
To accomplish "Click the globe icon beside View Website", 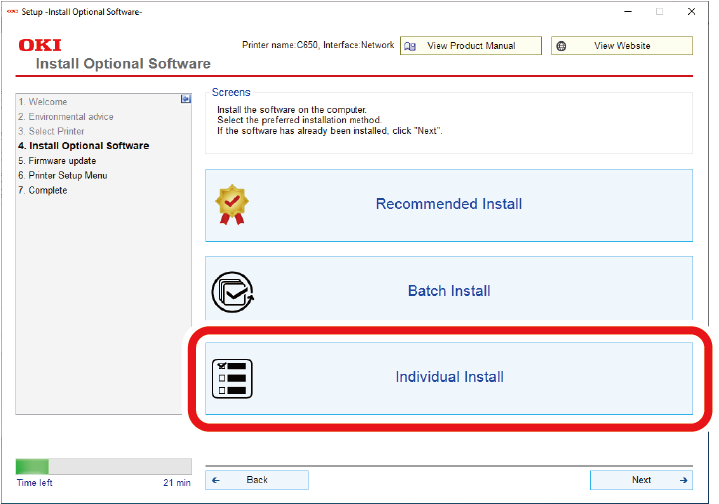I will (x=562, y=46).
